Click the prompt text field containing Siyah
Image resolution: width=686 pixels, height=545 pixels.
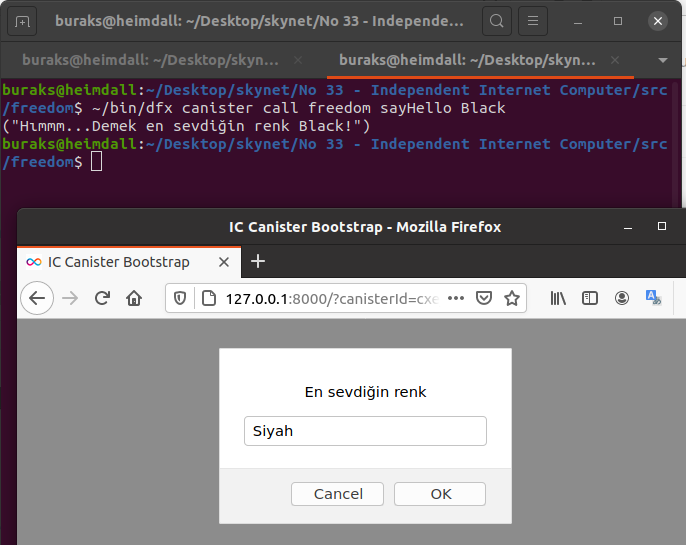pyautogui.click(x=365, y=431)
